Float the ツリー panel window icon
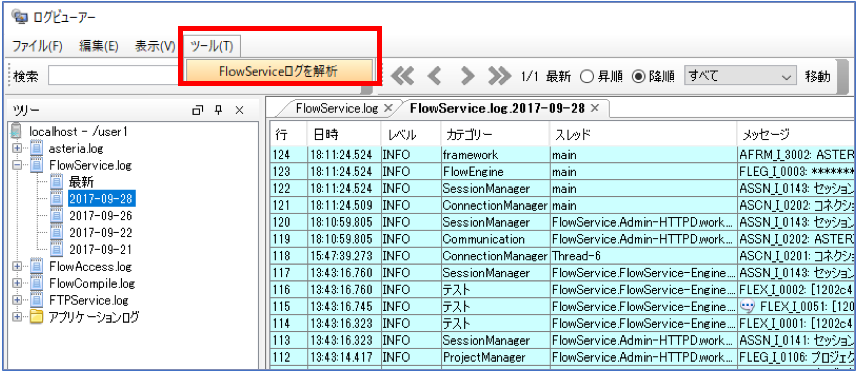 [x=198, y=110]
